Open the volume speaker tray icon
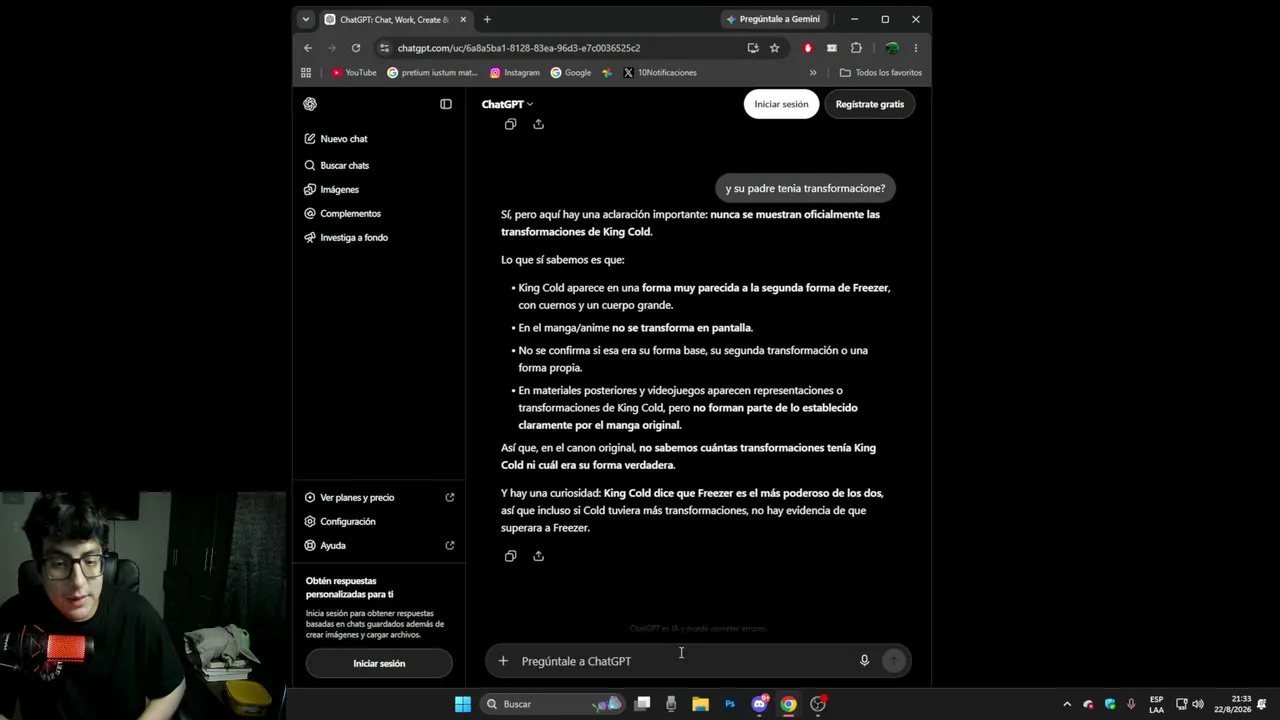 click(x=1198, y=704)
